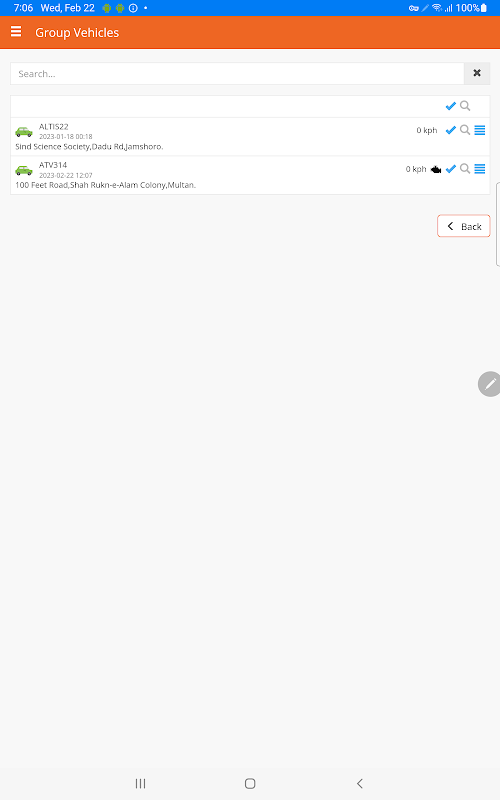500x800 pixels.
Task: Open the list menu for ATV314
Action: (480, 169)
